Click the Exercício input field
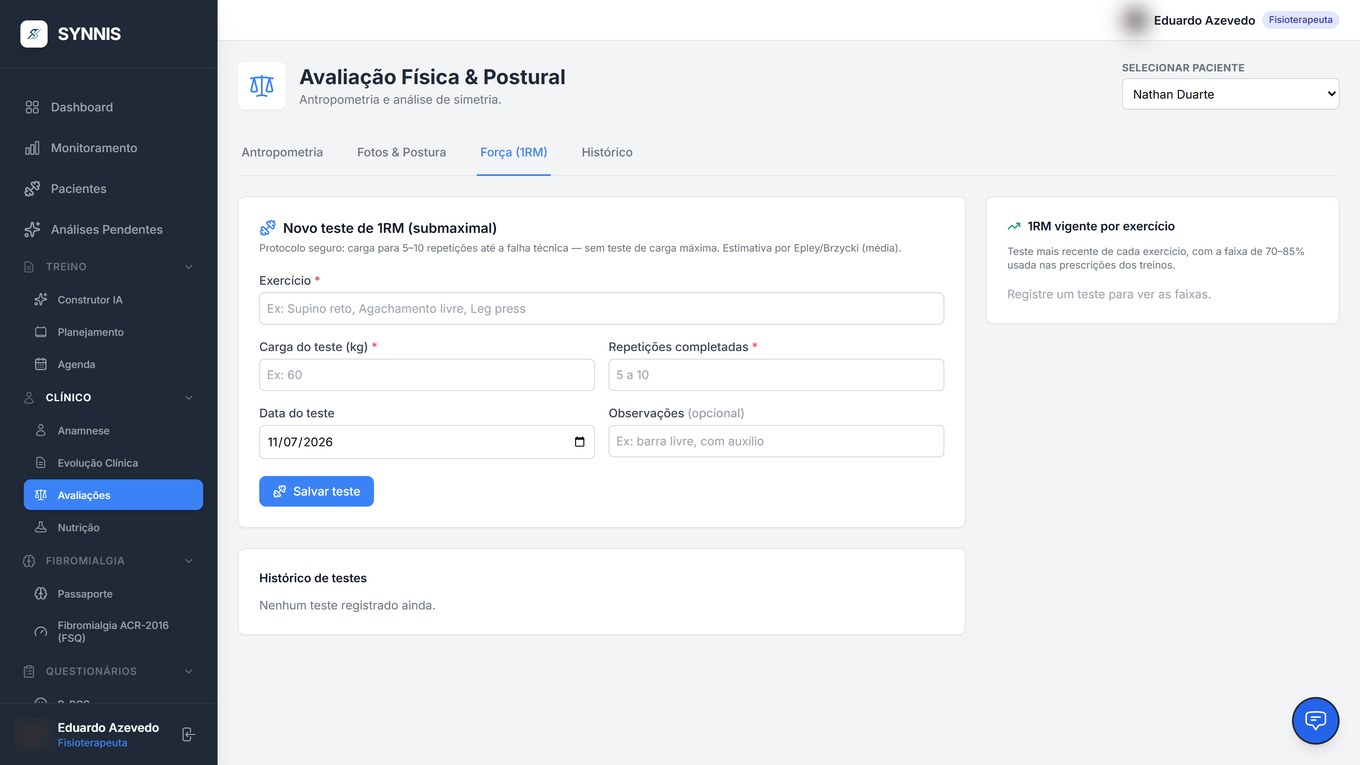Screen dimensions: 1360x765 601,309
